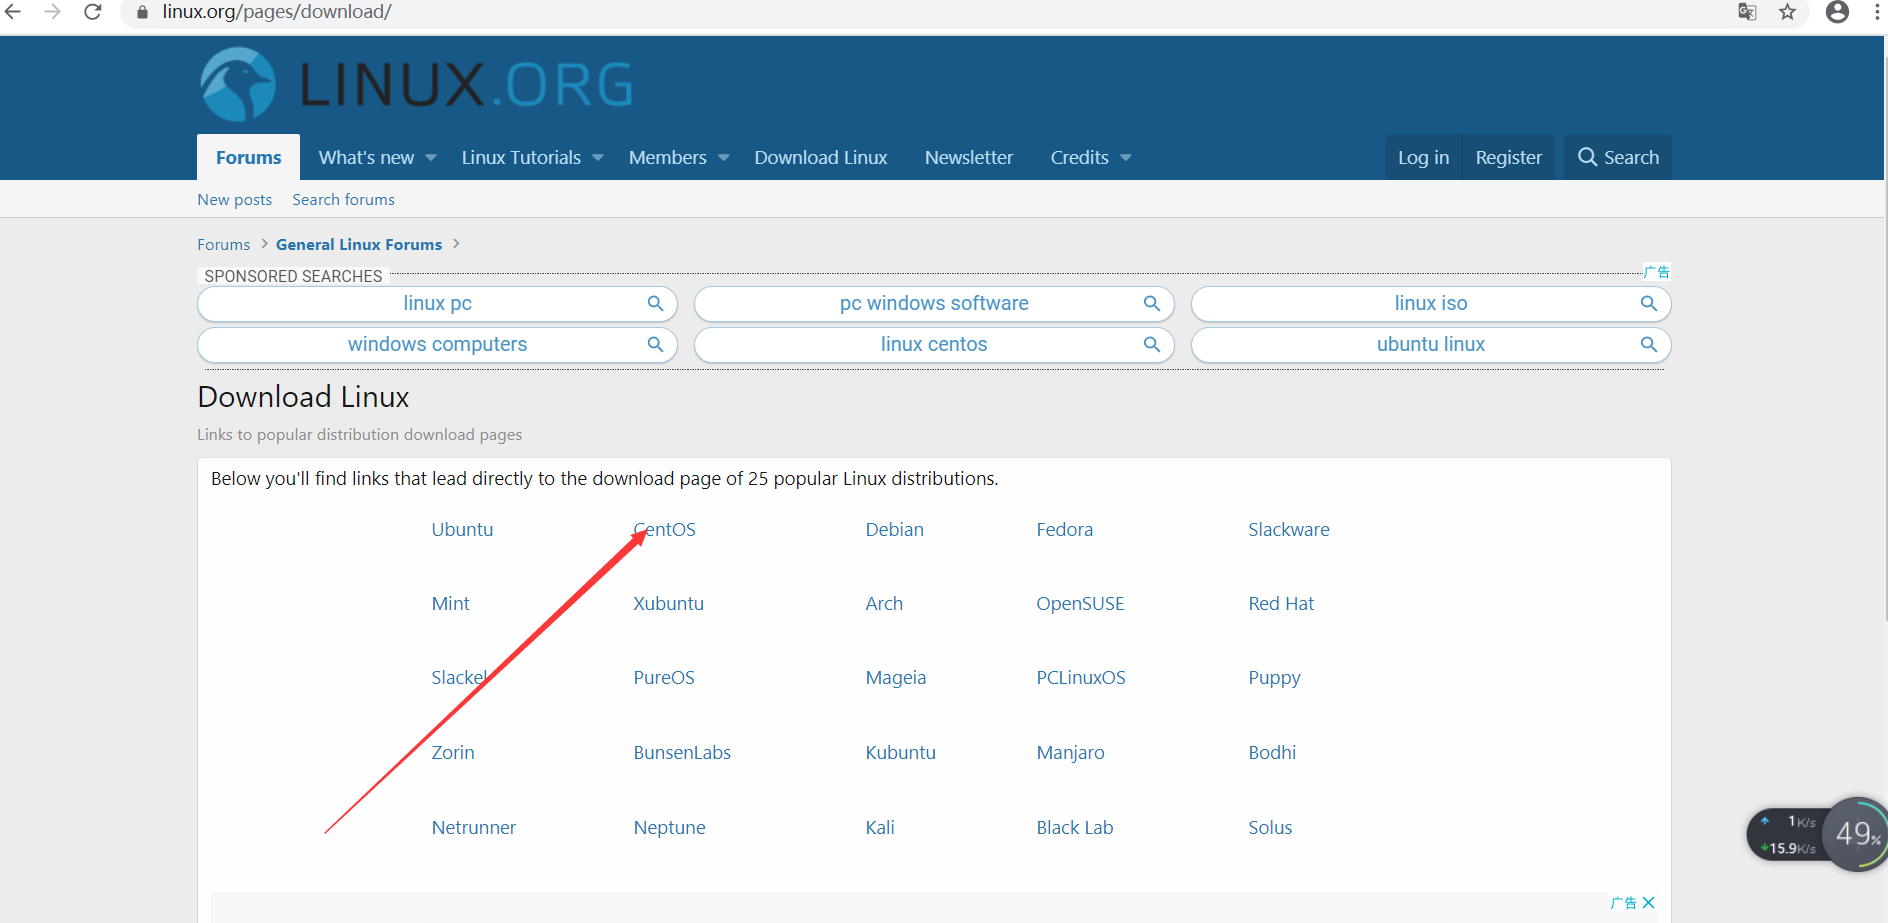Close the bottom ad with X icon

click(x=1649, y=902)
